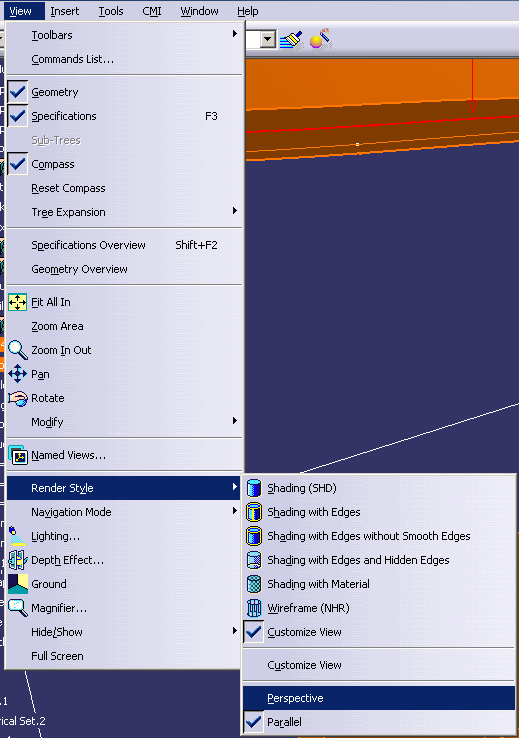This screenshot has height=738, width=519.
Task: Toggle the Specifications checkmark
Action: pyautogui.click(x=17, y=116)
